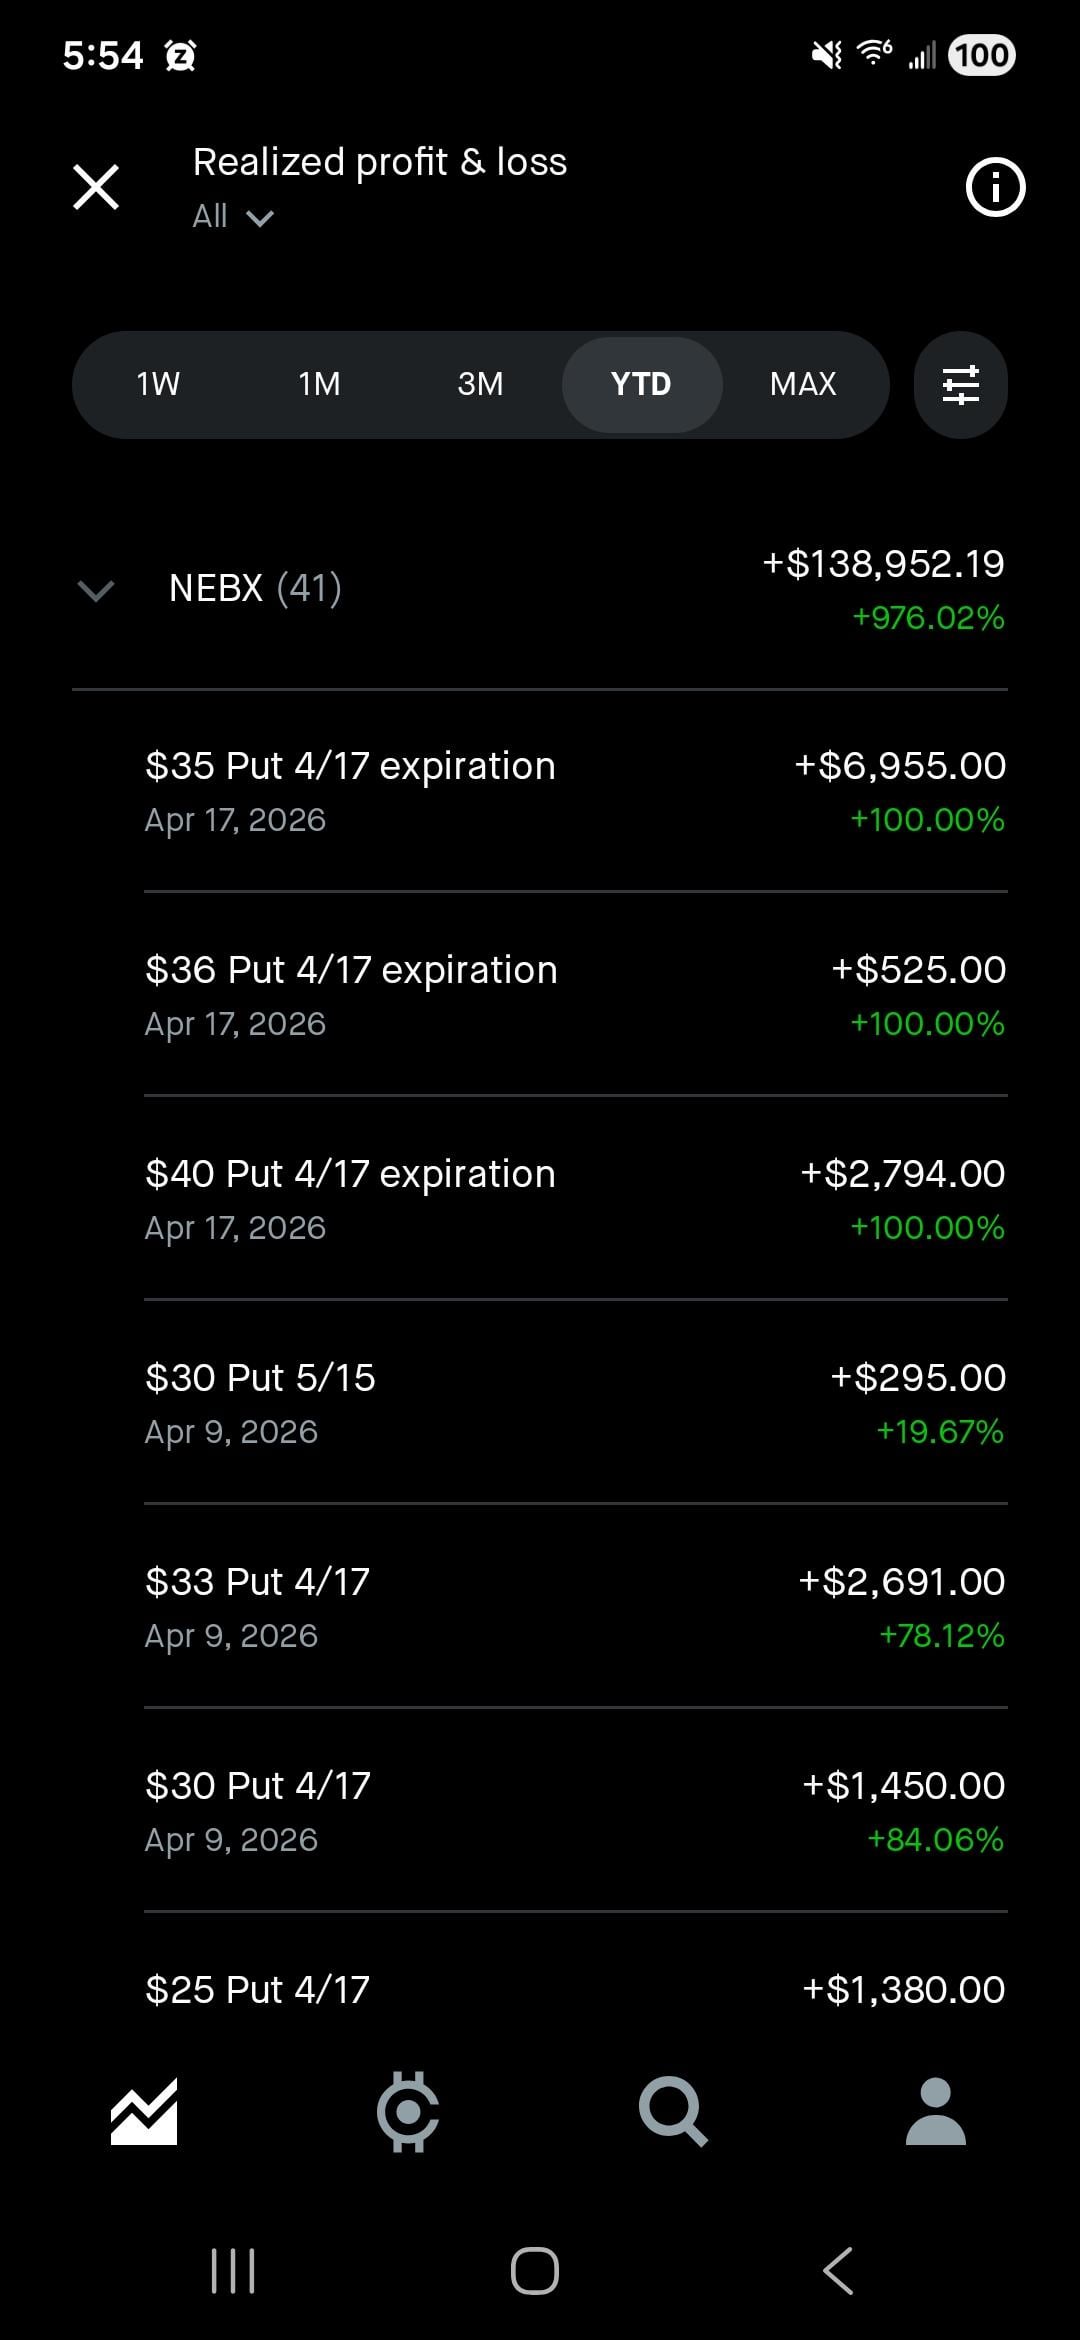Screen dimensions: 1080x2340
Task: Select the 1M time range
Action: pyautogui.click(x=319, y=384)
